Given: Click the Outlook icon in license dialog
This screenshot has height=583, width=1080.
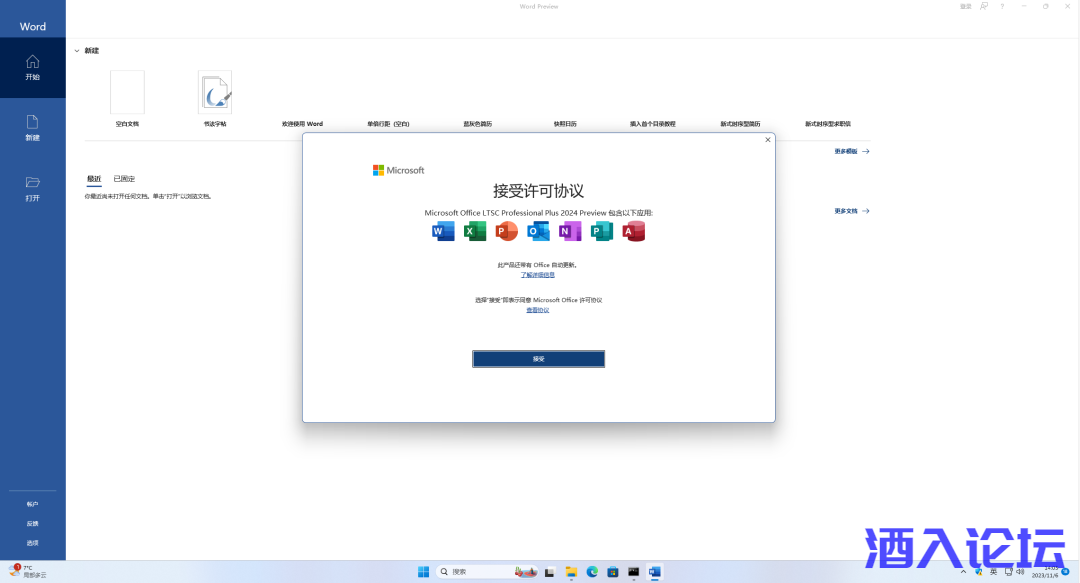Looking at the screenshot, I should 538,231.
